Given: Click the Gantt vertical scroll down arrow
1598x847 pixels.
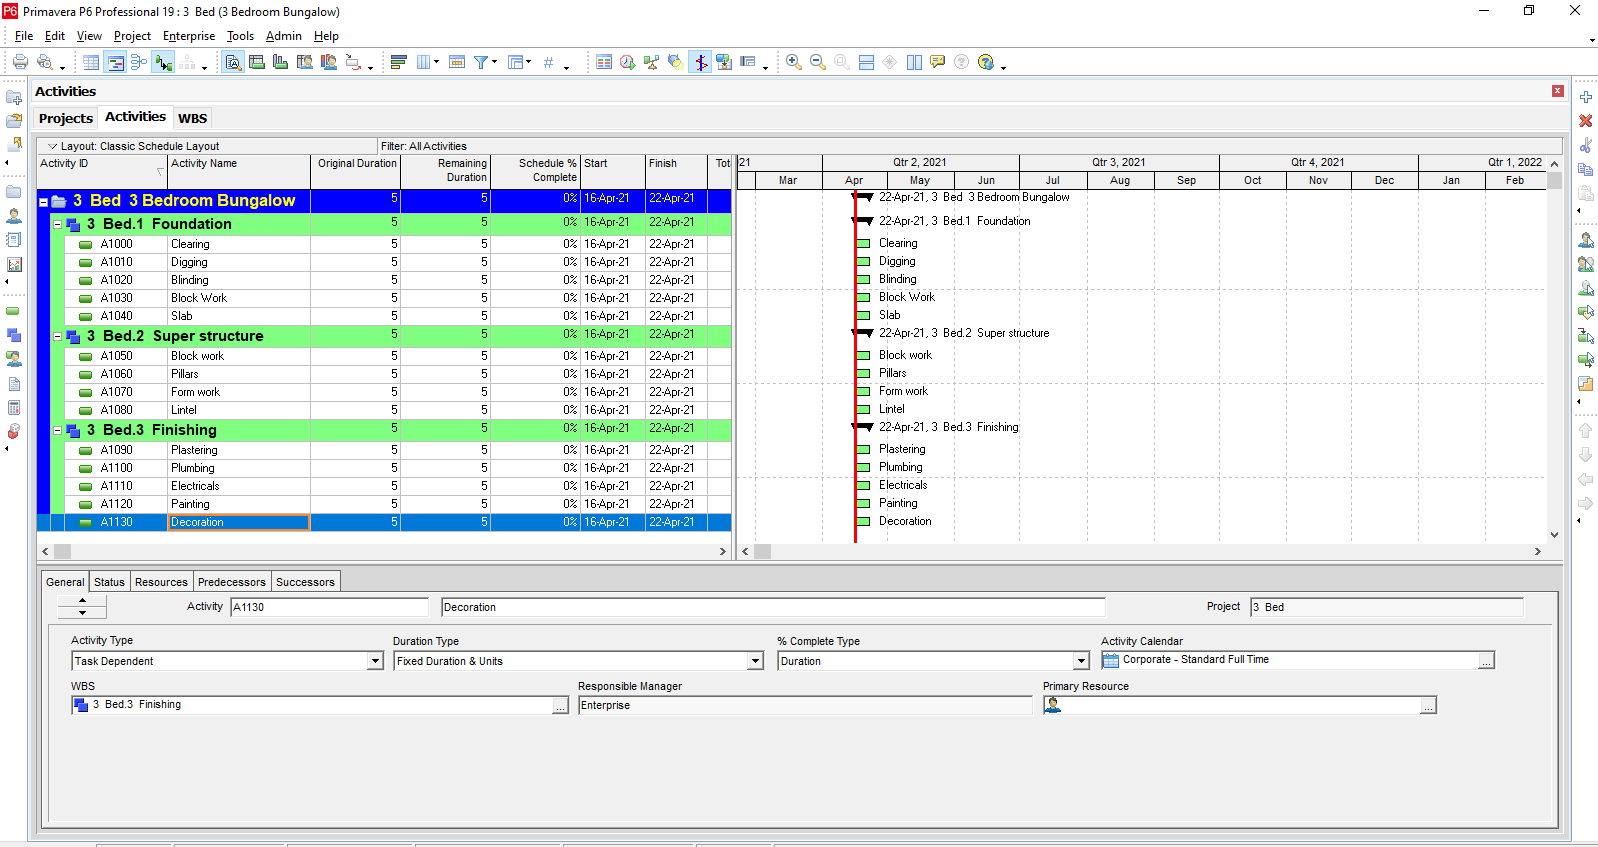Looking at the screenshot, I should (1555, 535).
